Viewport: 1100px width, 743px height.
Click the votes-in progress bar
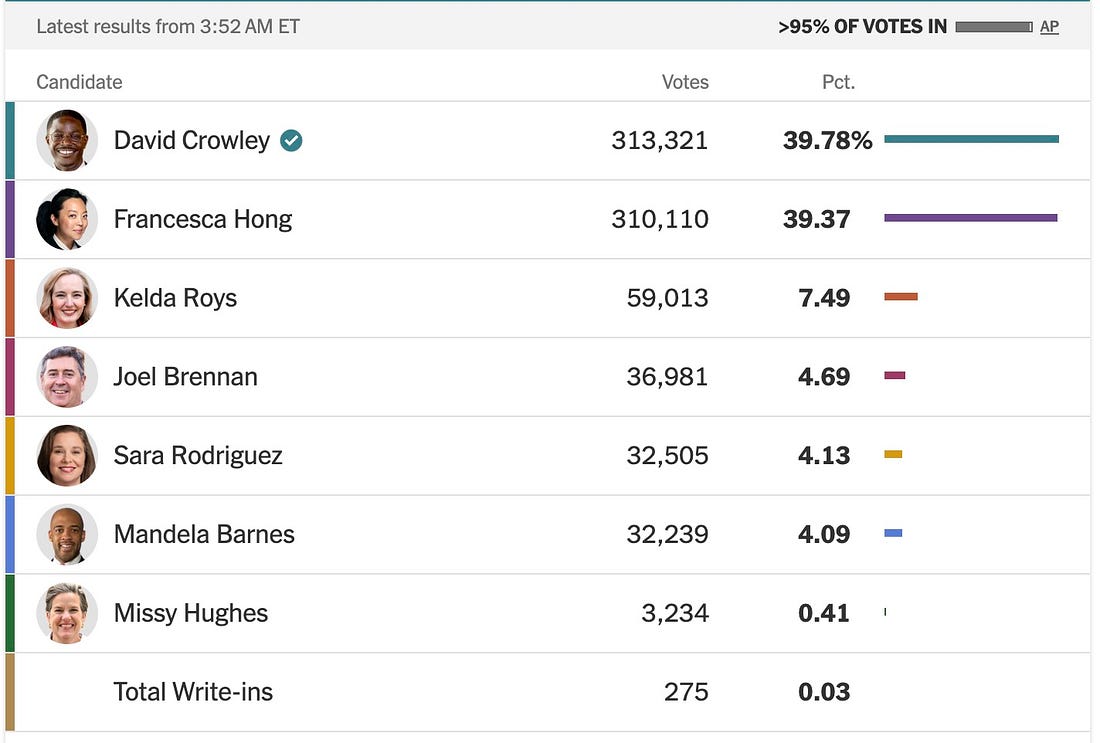(993, 27)
